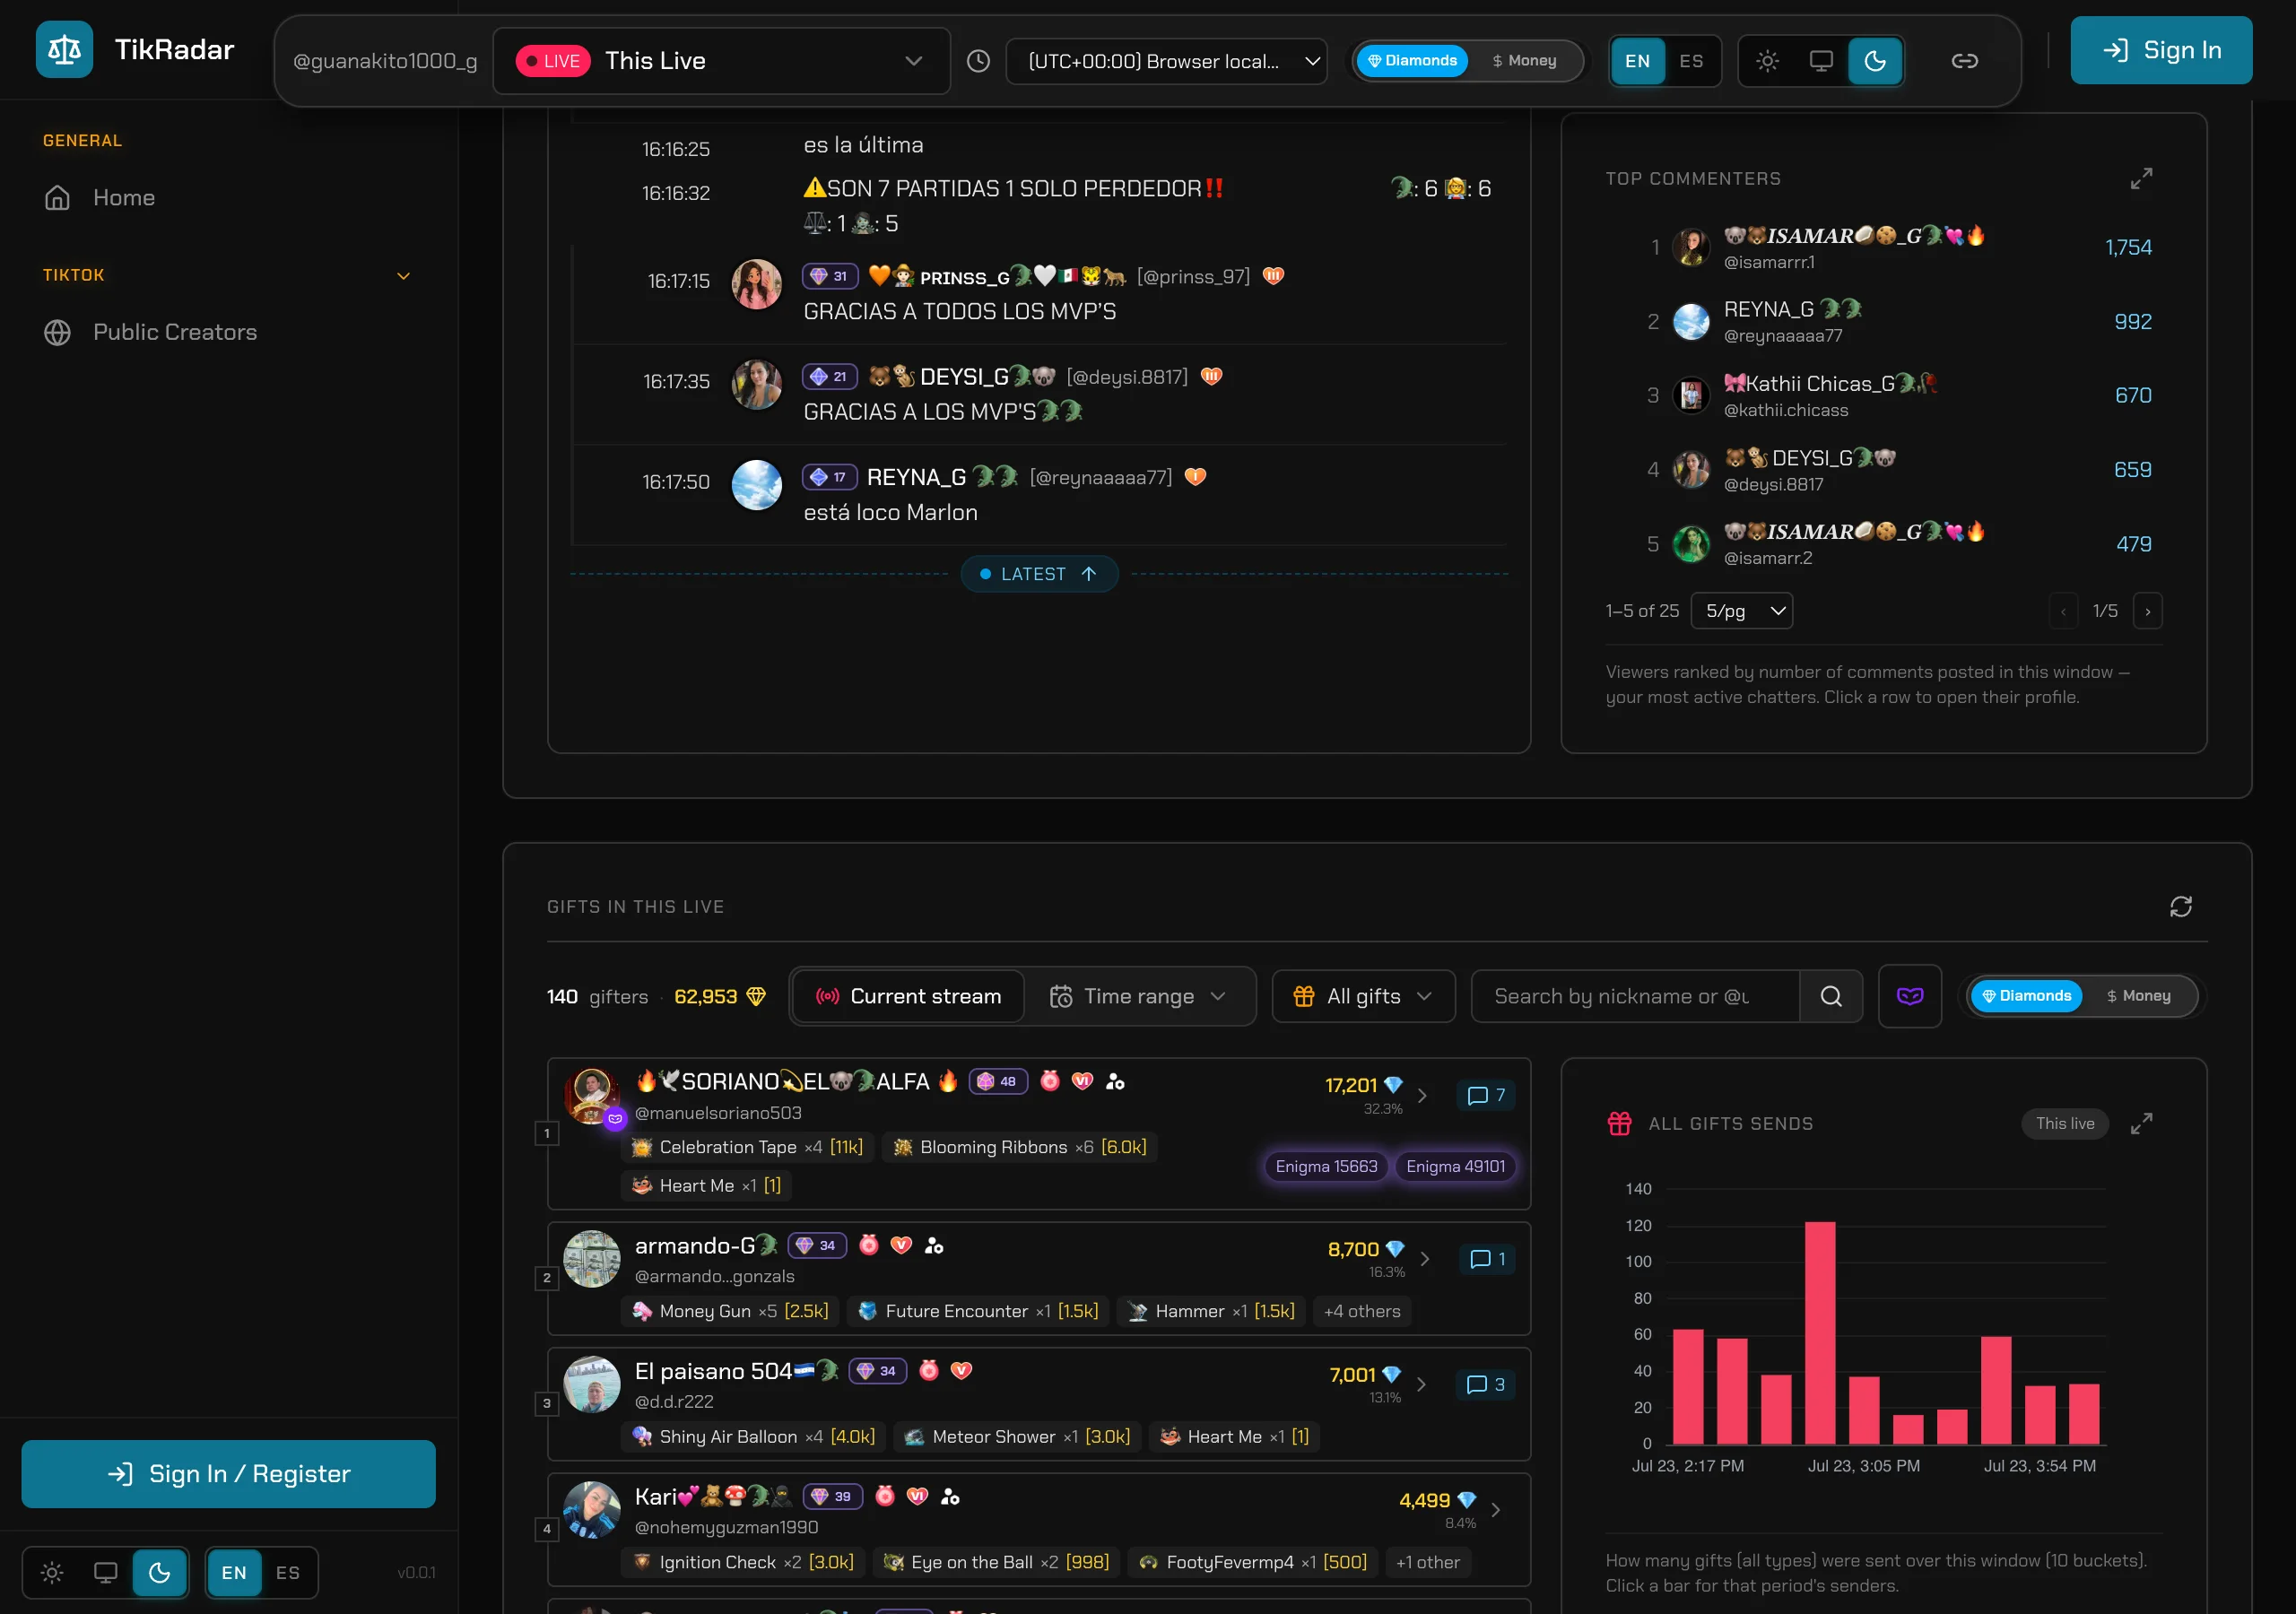Go to next page of top commenters
Screen dimensions: 2296x1614
point(2147,611)
